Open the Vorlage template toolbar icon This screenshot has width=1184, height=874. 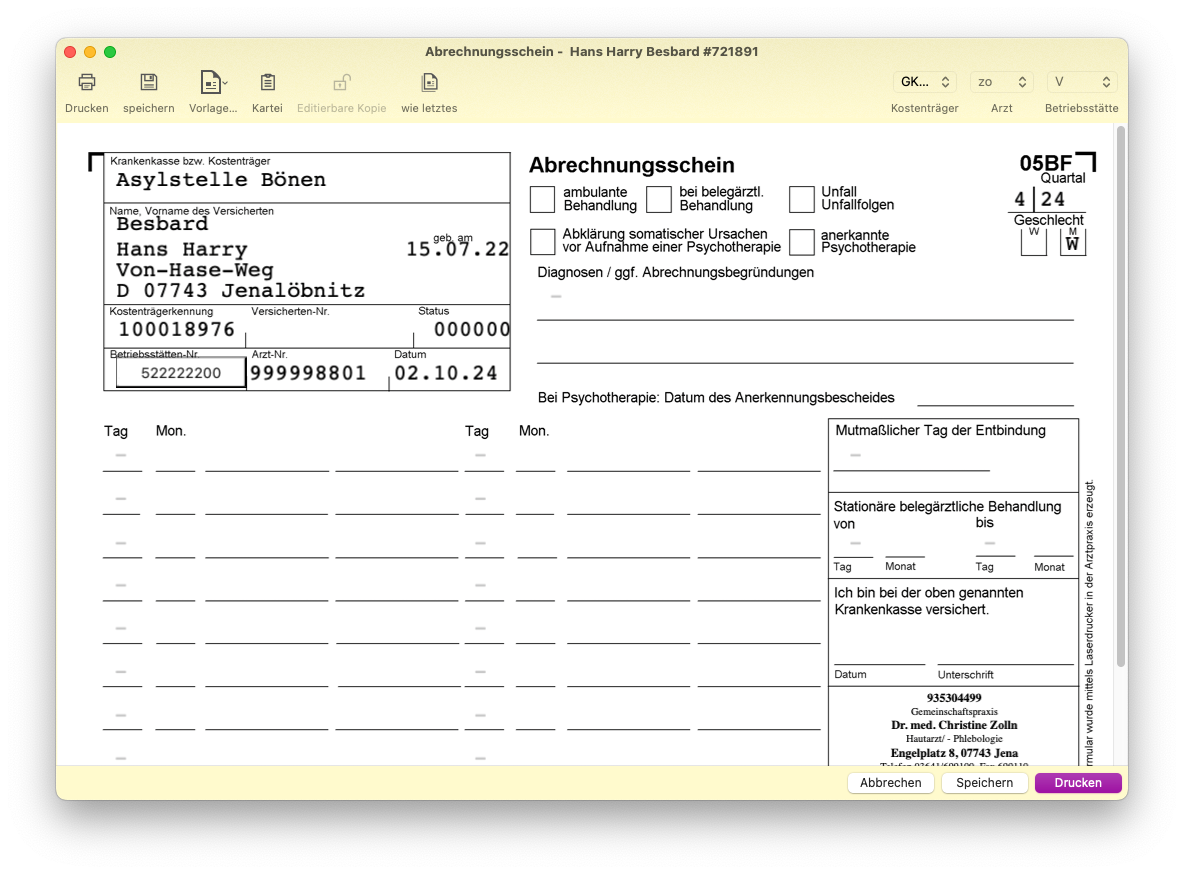(x=213, y=82)
